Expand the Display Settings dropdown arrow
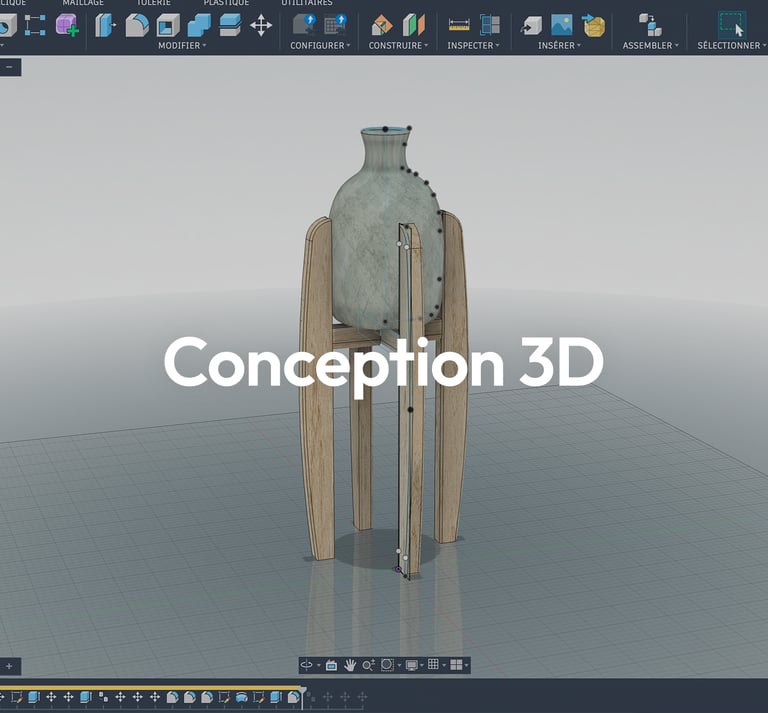Viewport: 768px width, 713px height. (x=422, y=665)
